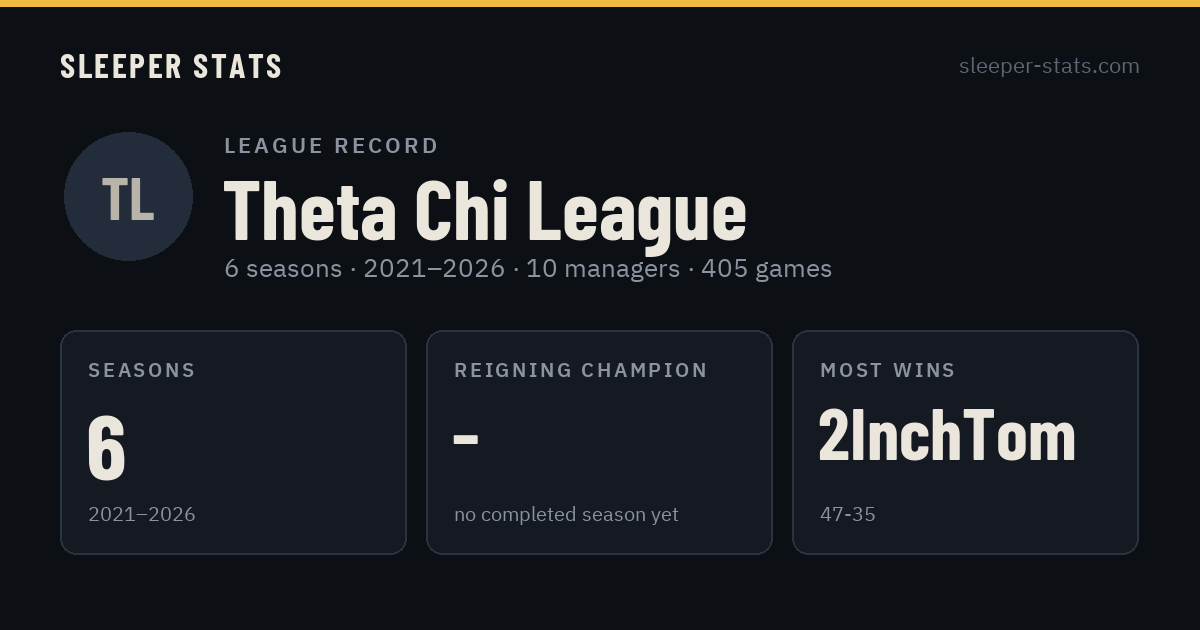Click the TL league avatar circle
This screenshot has height=630, width=1200.
[128, 196]
